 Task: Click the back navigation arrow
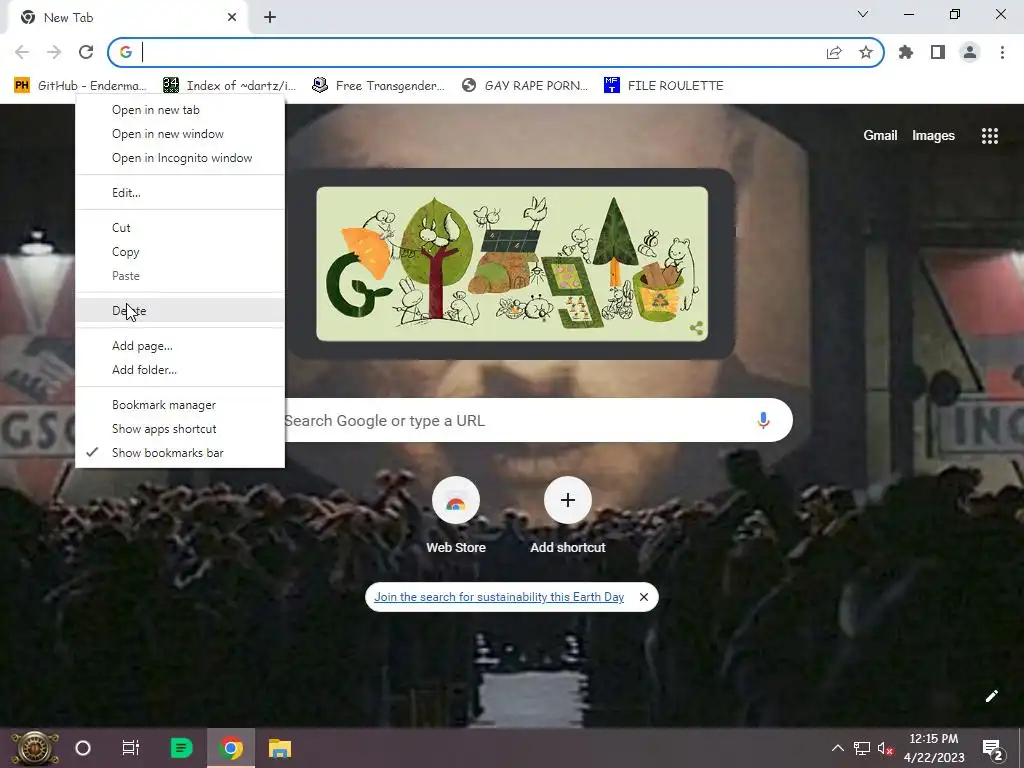click(x=22, y=52)
